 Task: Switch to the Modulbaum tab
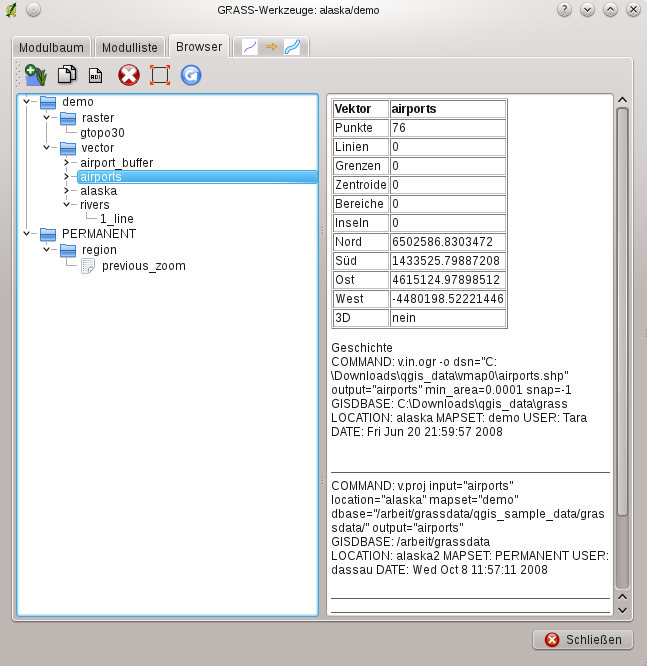(x=51, y=47)
